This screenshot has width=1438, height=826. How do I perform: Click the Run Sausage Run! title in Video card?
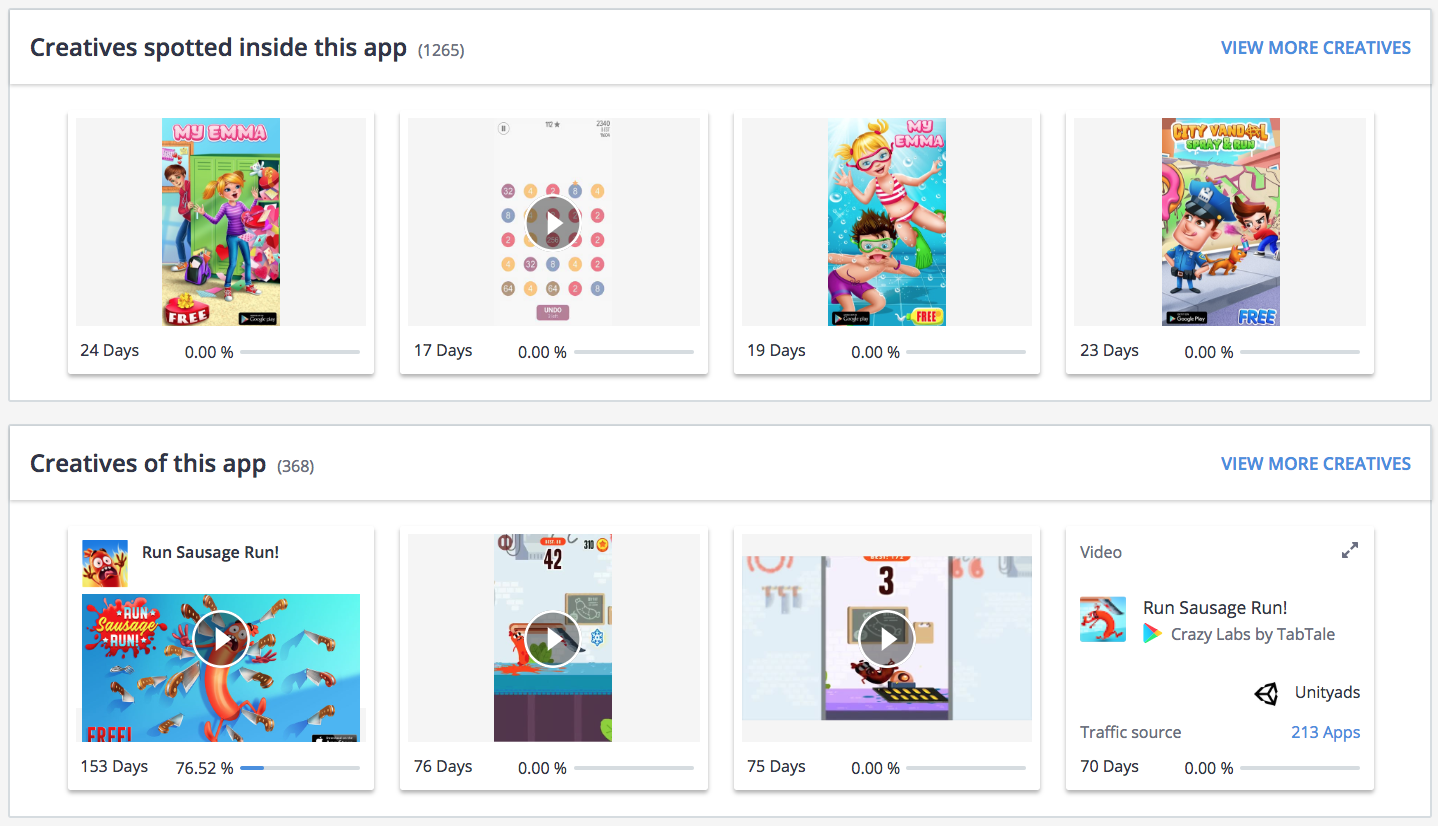click(1215, 608)
